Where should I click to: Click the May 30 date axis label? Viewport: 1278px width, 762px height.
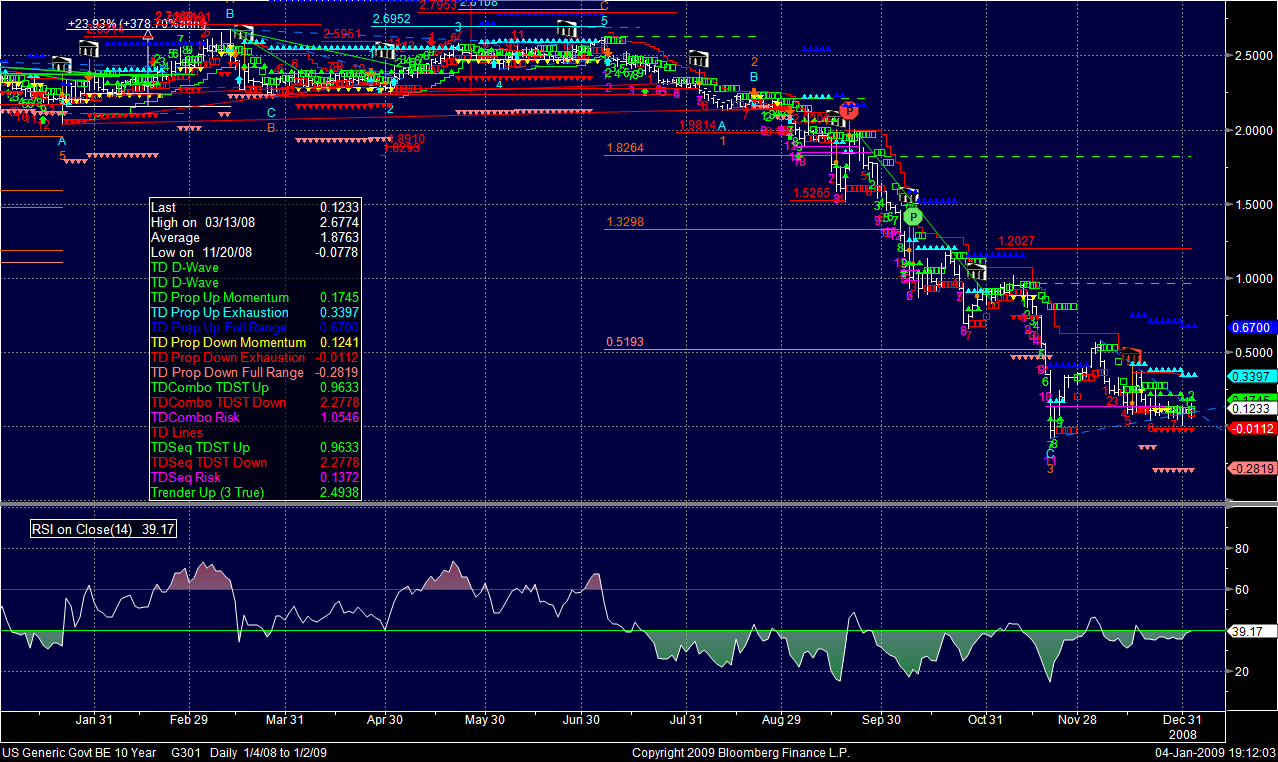tap(485, 719)
